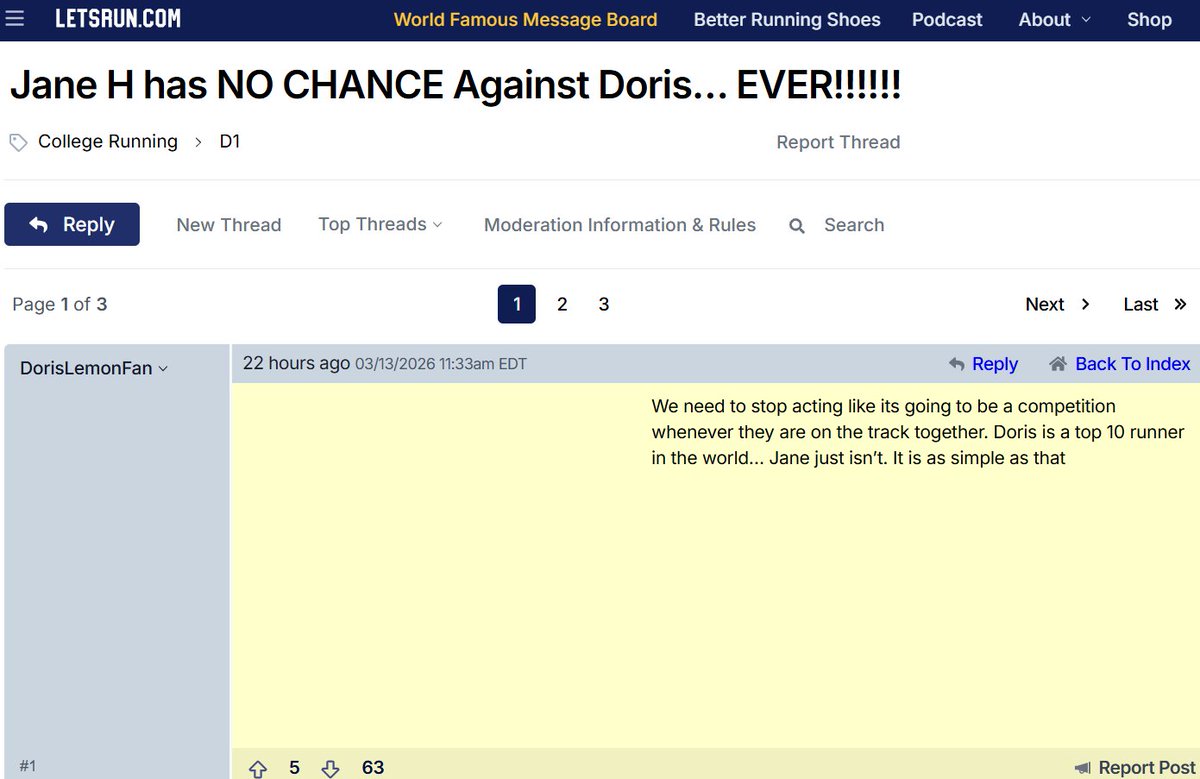Click the thread title heading
Viewport: 1200px width, 779px height.
pyautogui.click(x=455, y=86)
